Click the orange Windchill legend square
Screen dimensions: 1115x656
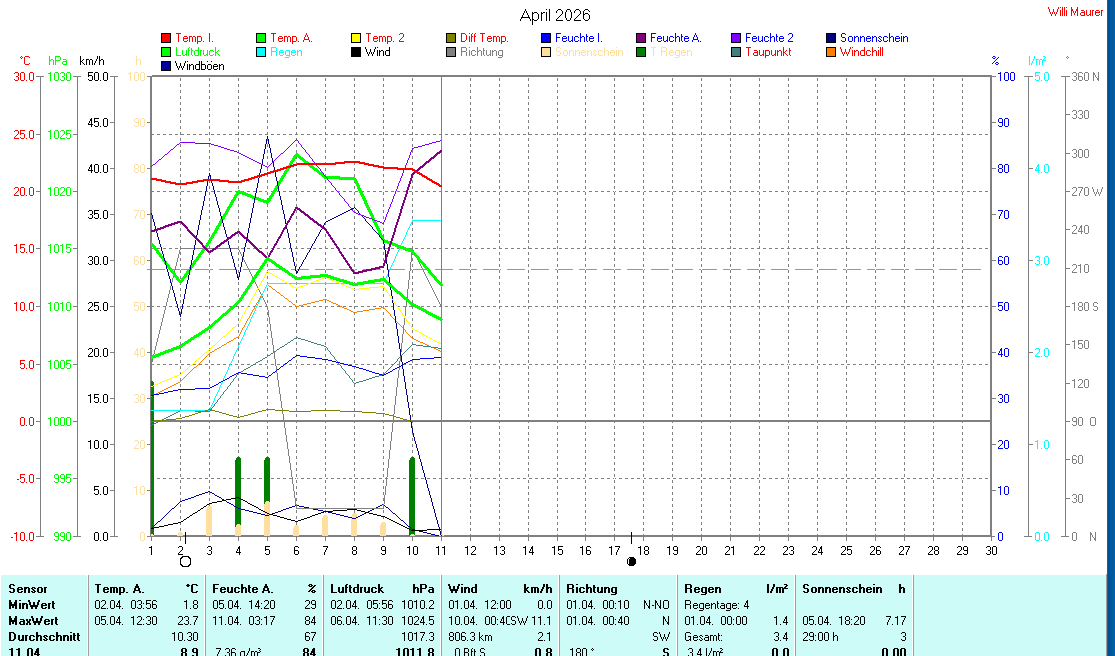pos(831,52)
